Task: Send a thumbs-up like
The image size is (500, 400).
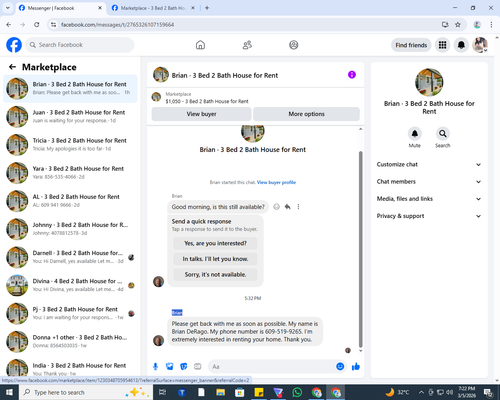Action: 356,367
